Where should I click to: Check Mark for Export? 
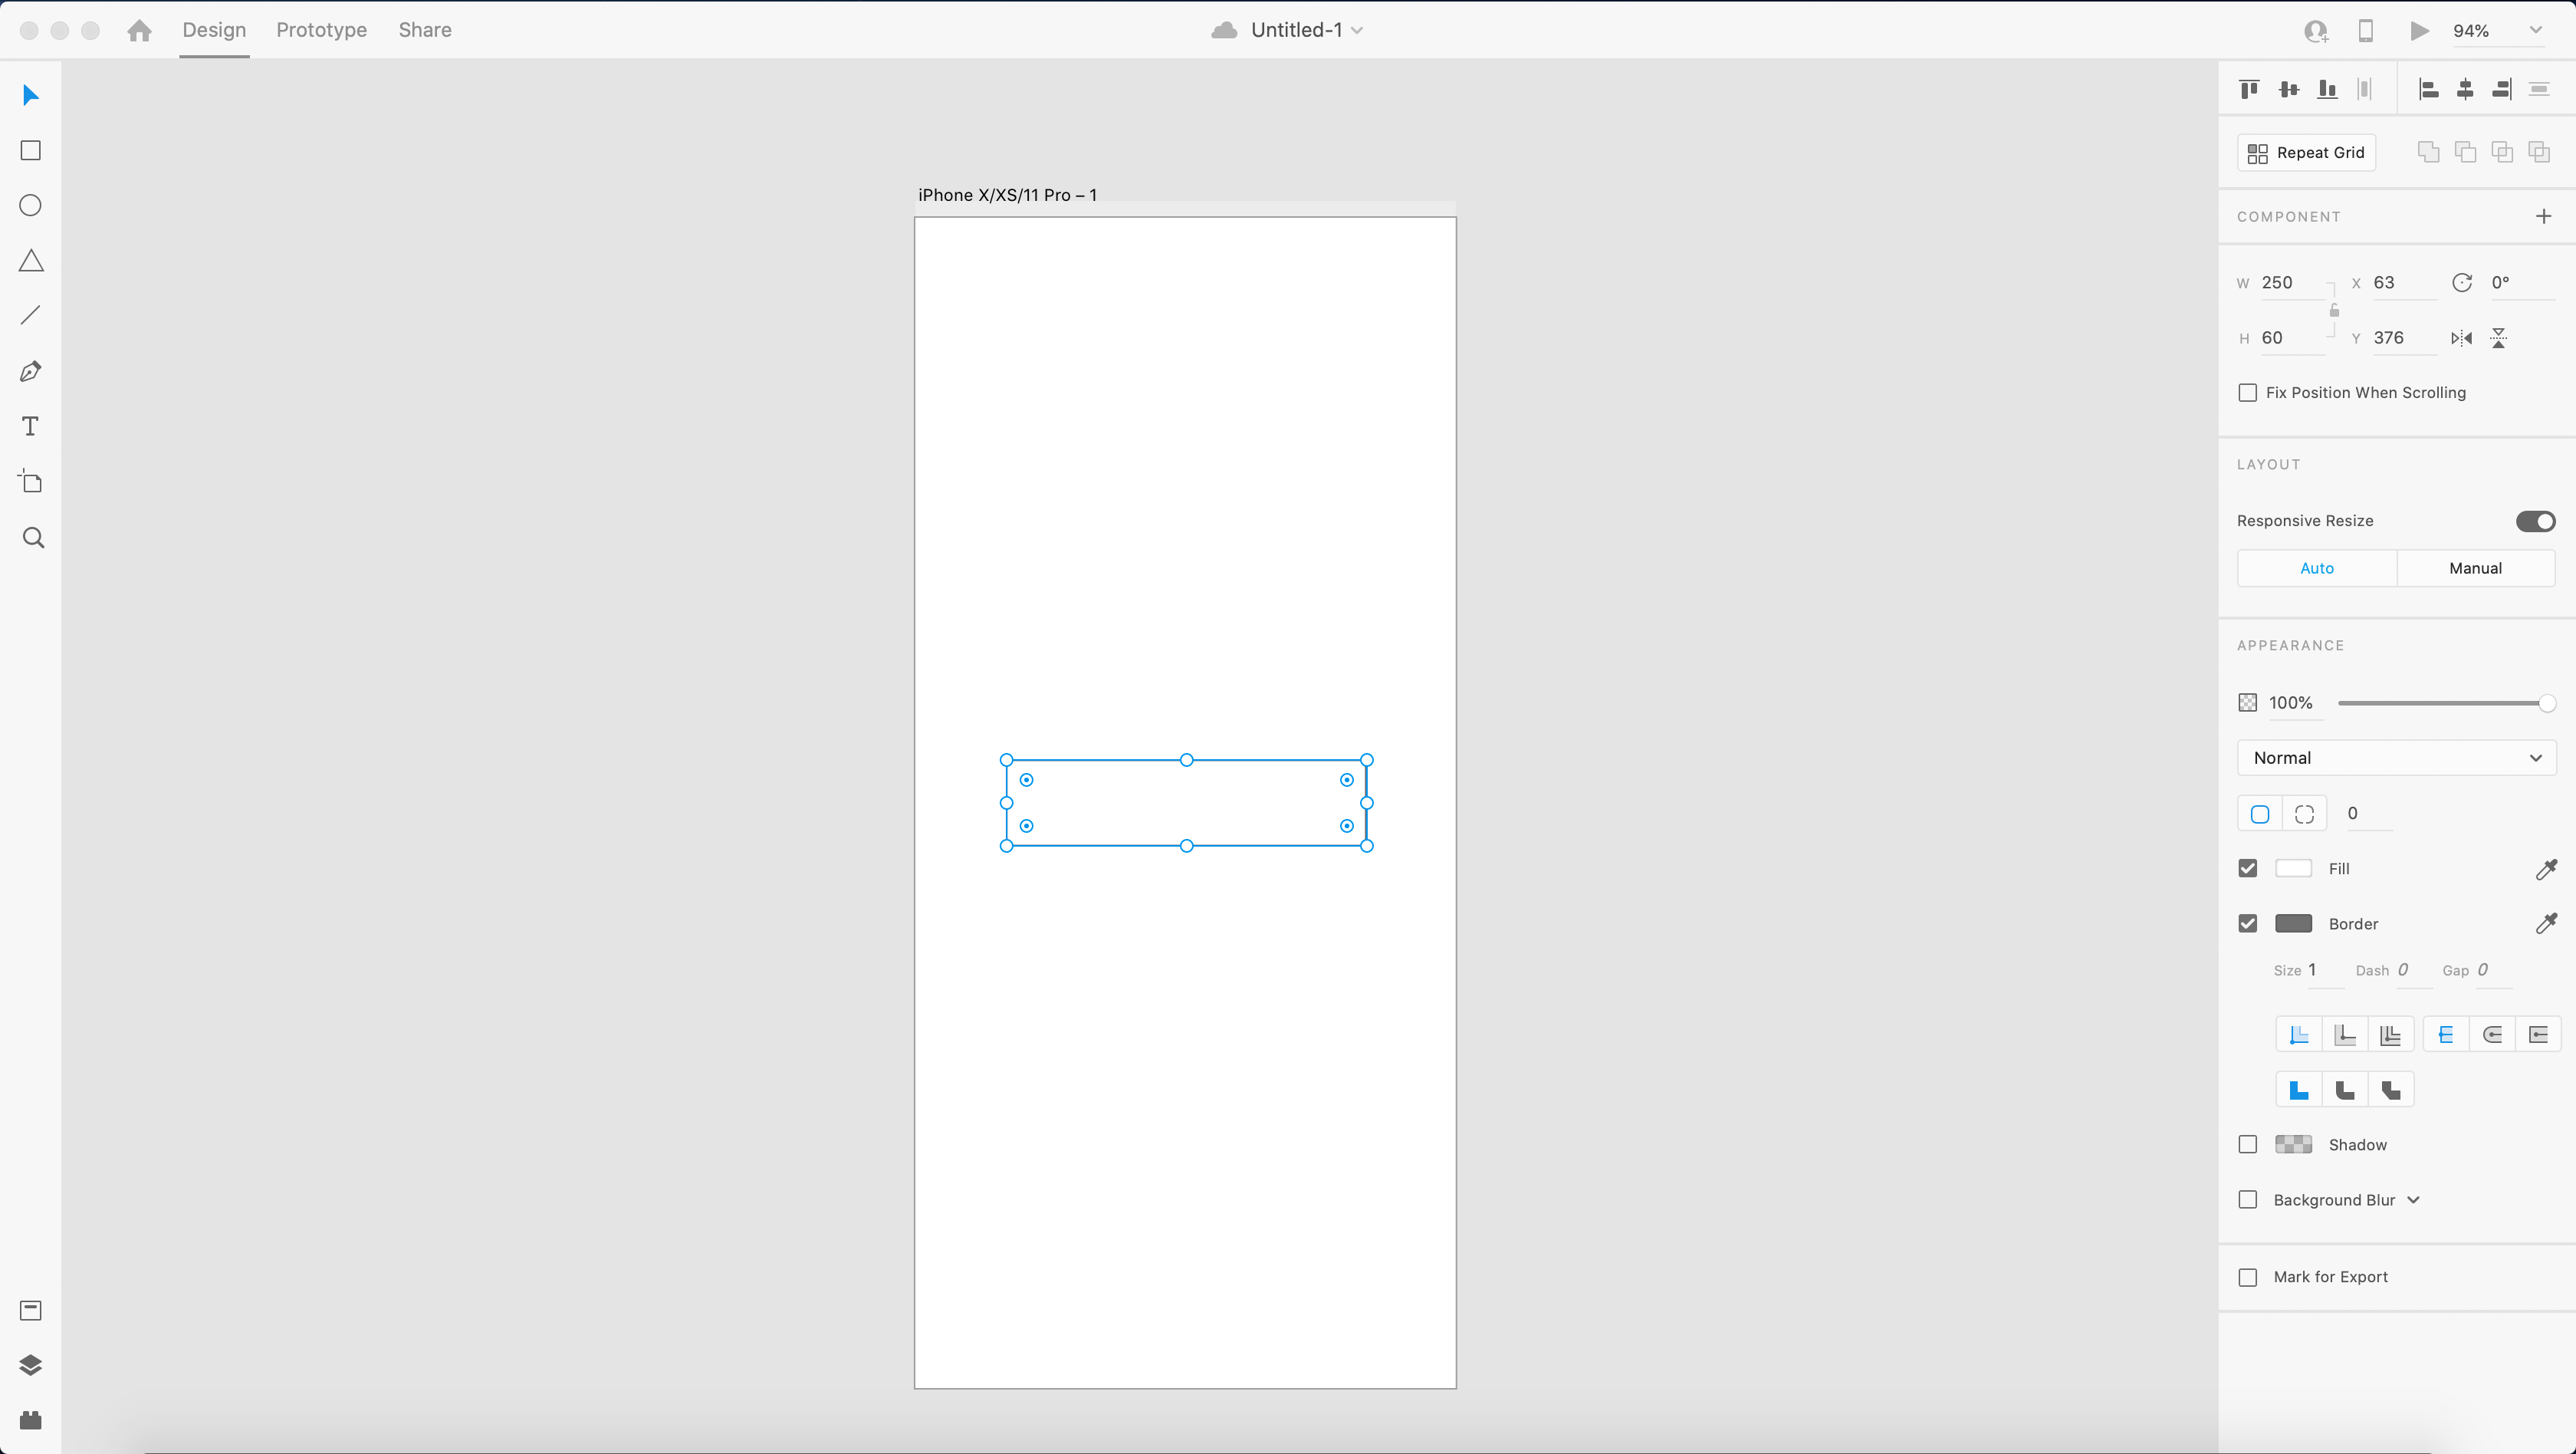tap(2248, 1277)
